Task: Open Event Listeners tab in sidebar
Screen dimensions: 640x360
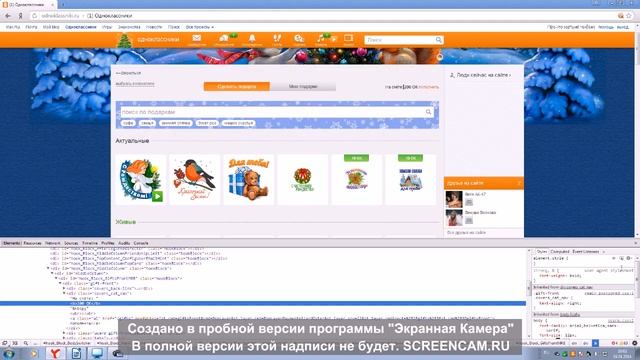Action: (x=586, y=252)
